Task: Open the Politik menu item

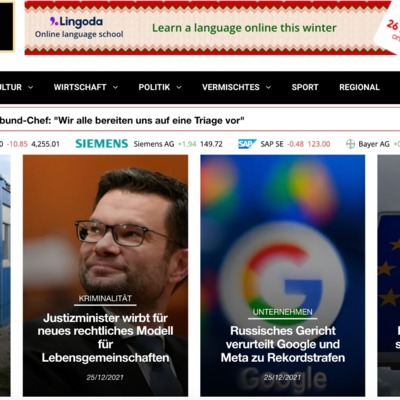Action: click(154, 87)
